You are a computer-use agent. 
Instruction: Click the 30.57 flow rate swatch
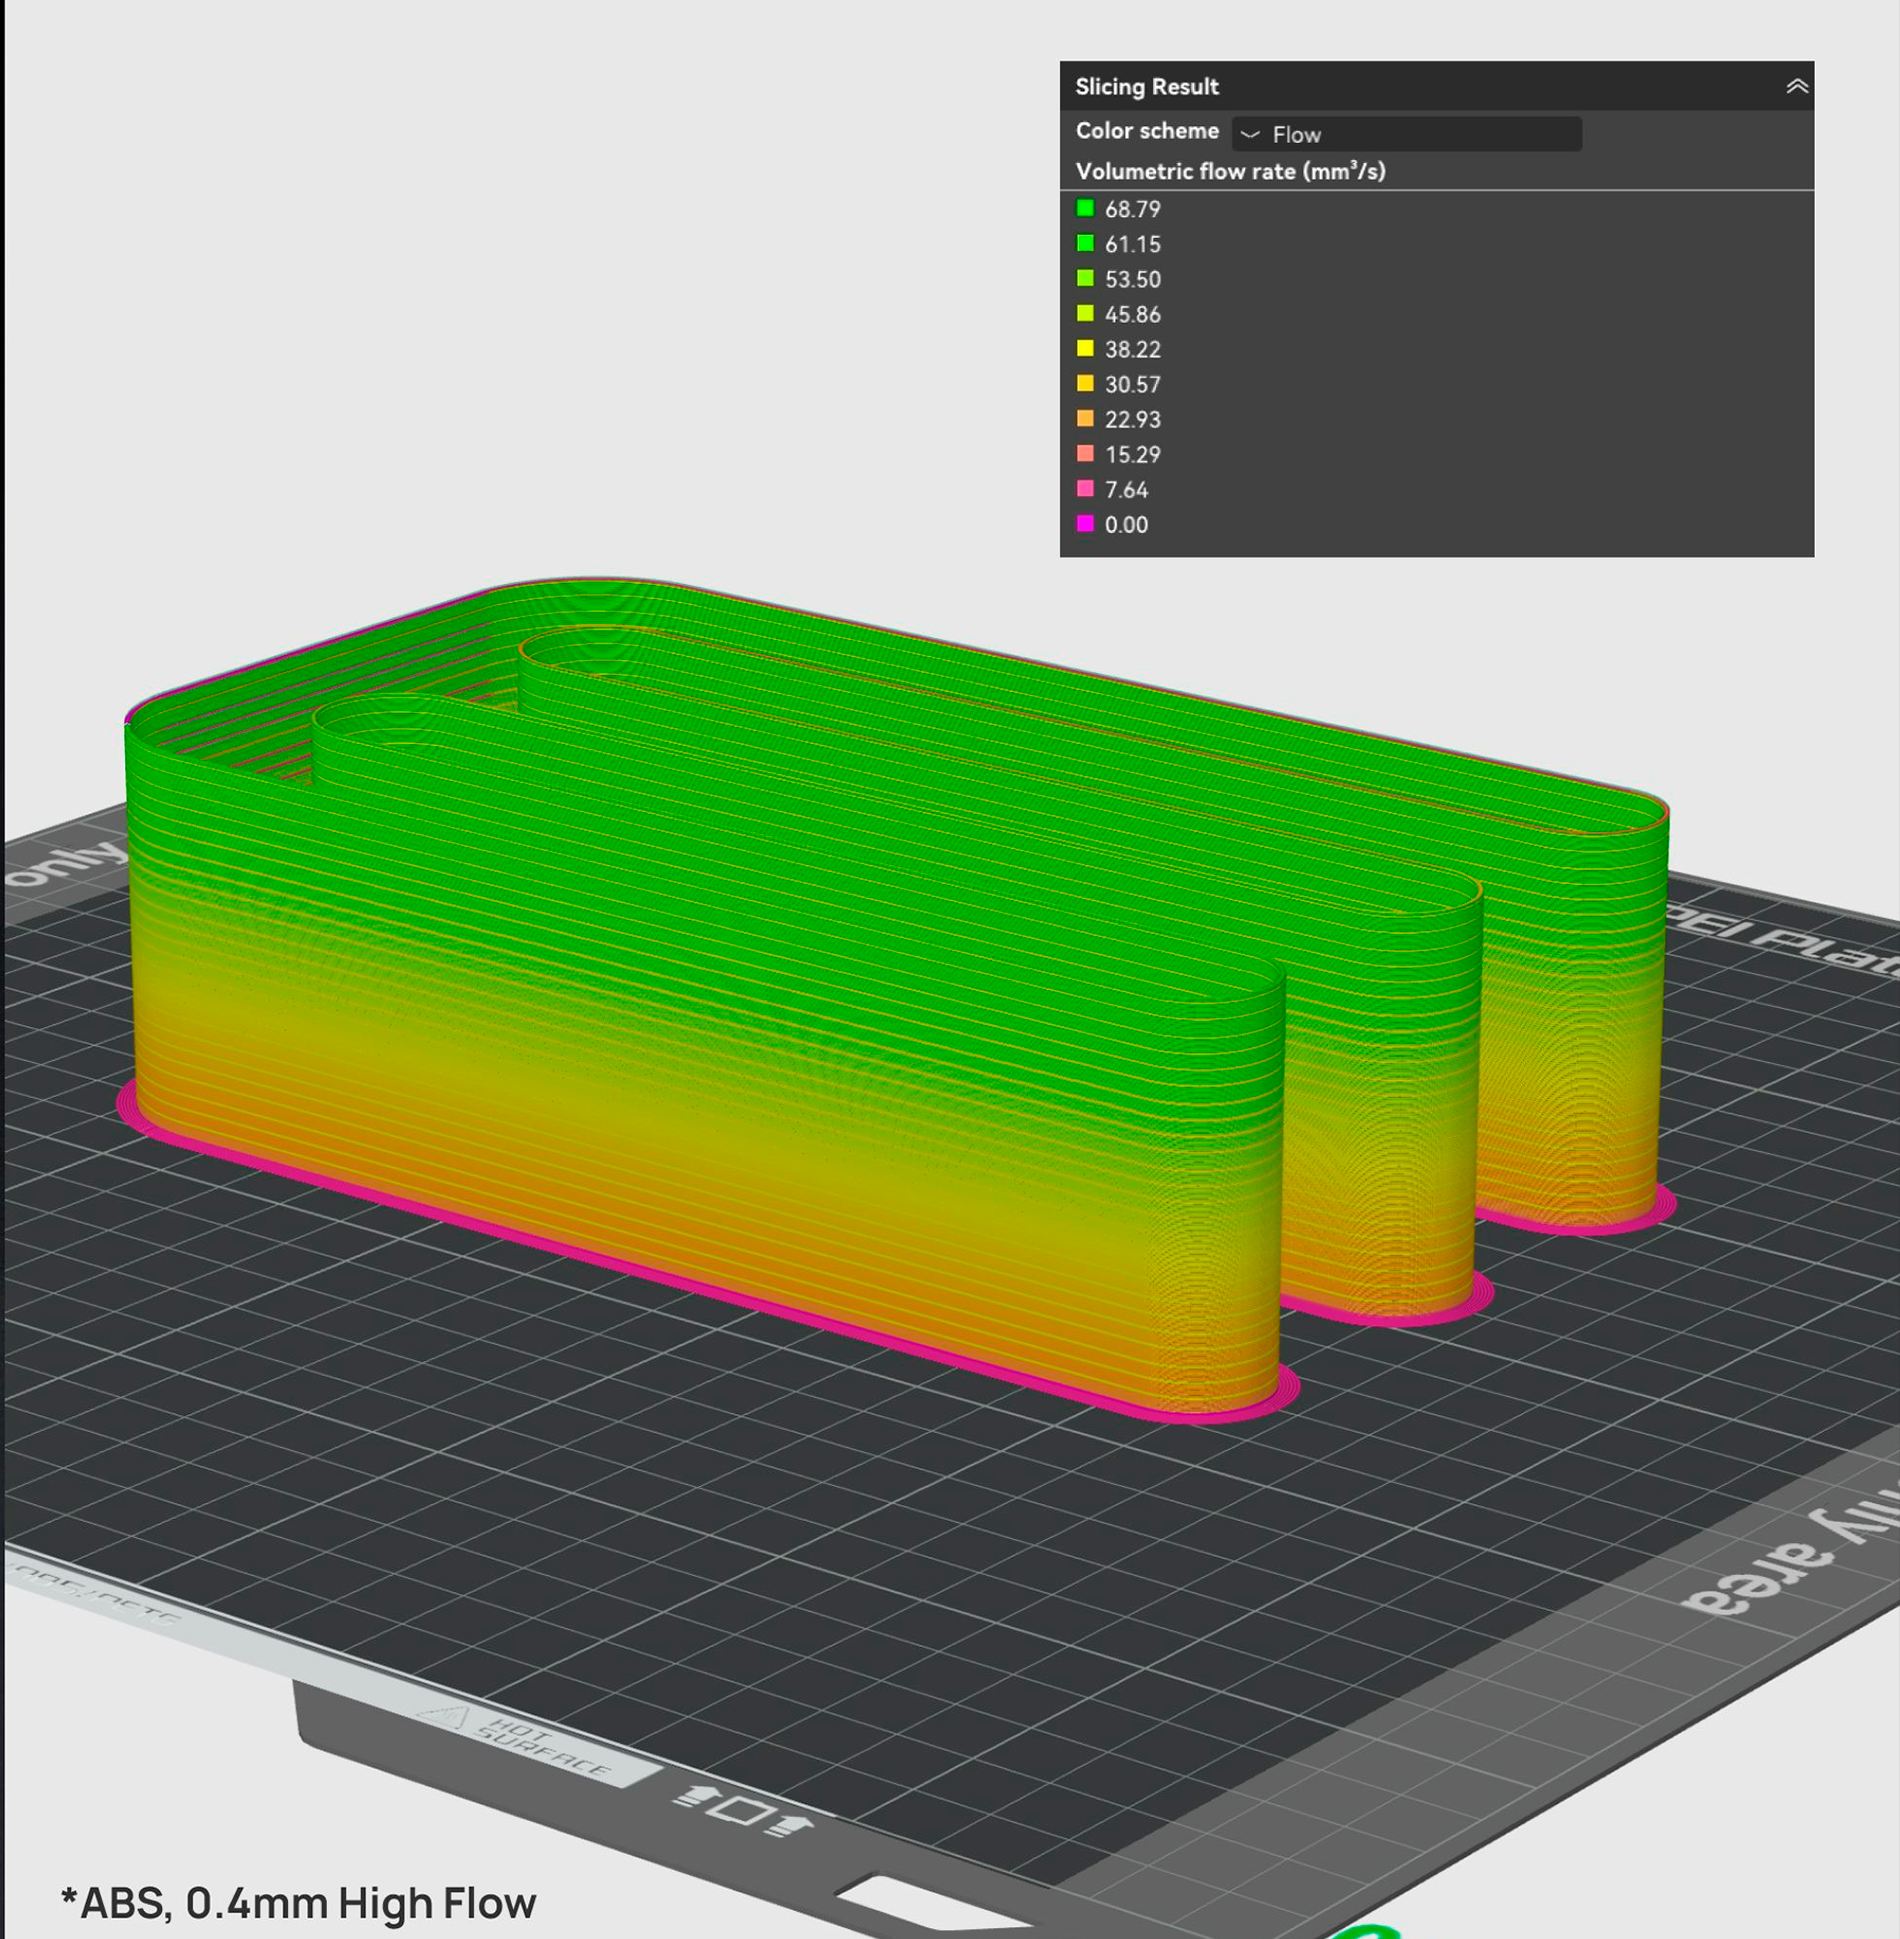pyautogui.click(x=1085, y=384)
